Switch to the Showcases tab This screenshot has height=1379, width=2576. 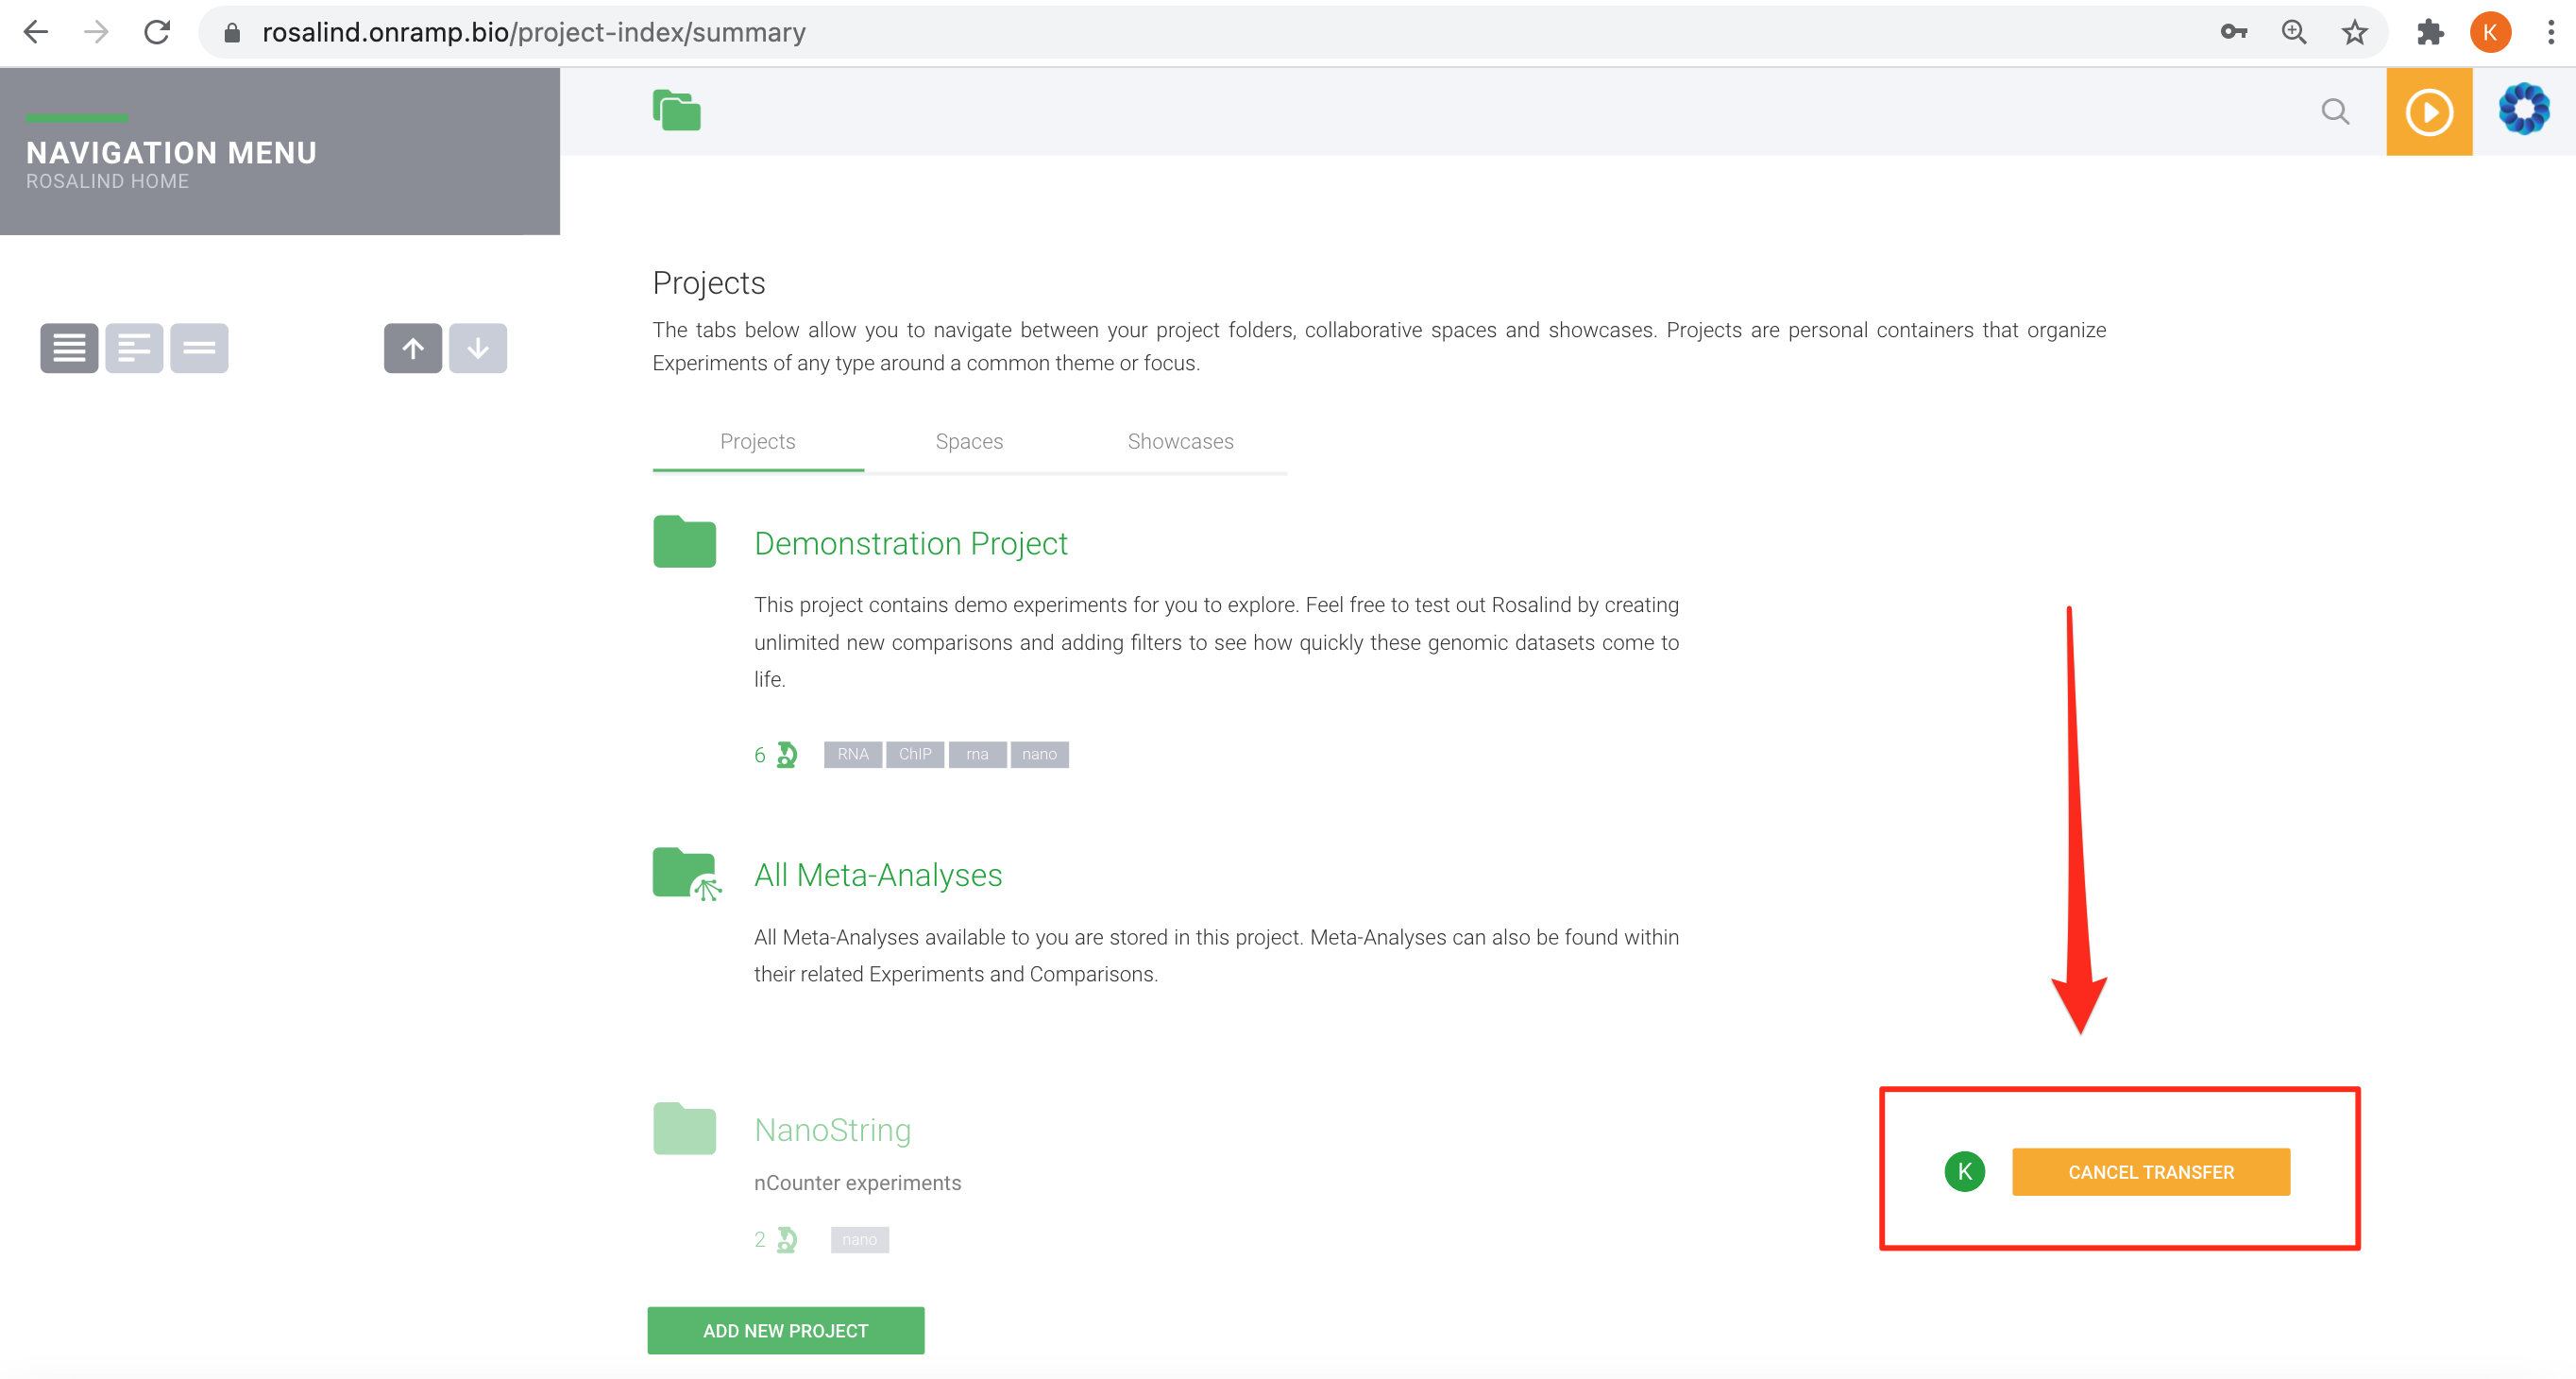pos(1181,441)
